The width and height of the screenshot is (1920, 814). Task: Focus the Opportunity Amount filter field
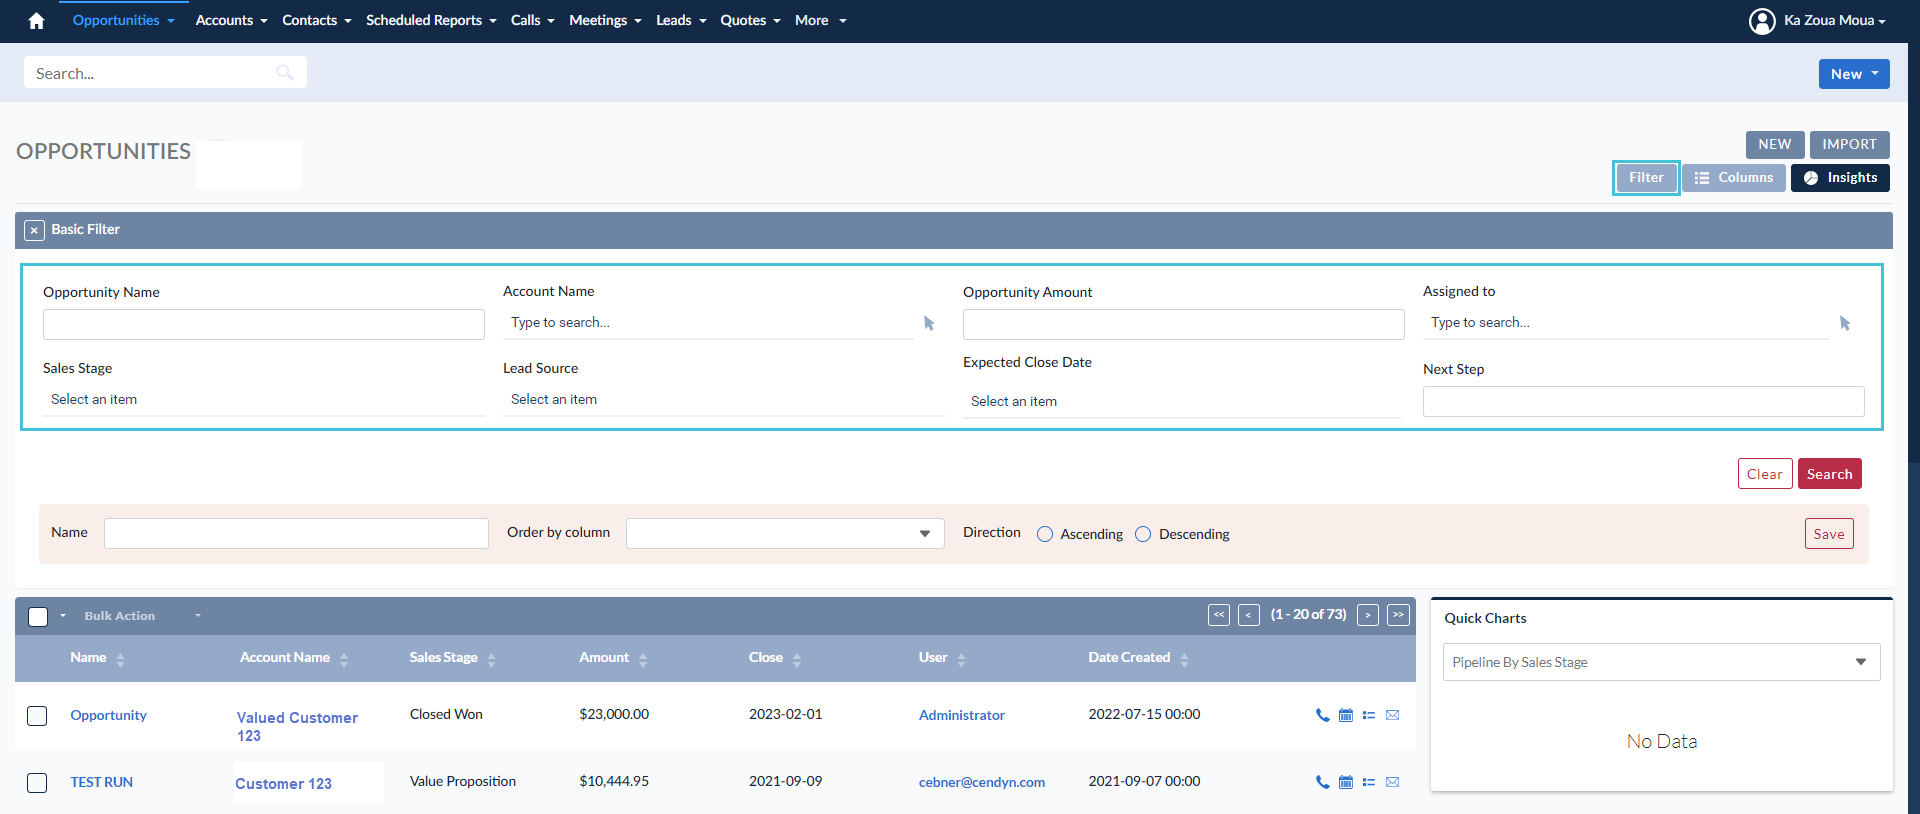(x=1184, y=324)
